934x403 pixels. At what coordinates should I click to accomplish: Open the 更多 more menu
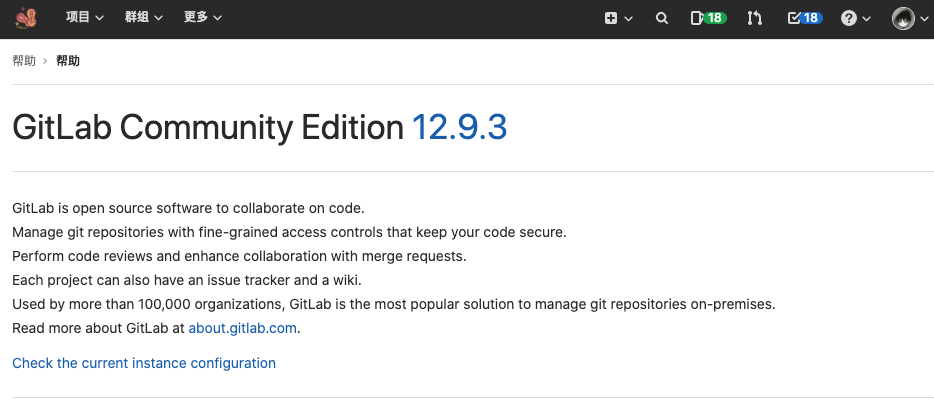click(x=203, y=18)
